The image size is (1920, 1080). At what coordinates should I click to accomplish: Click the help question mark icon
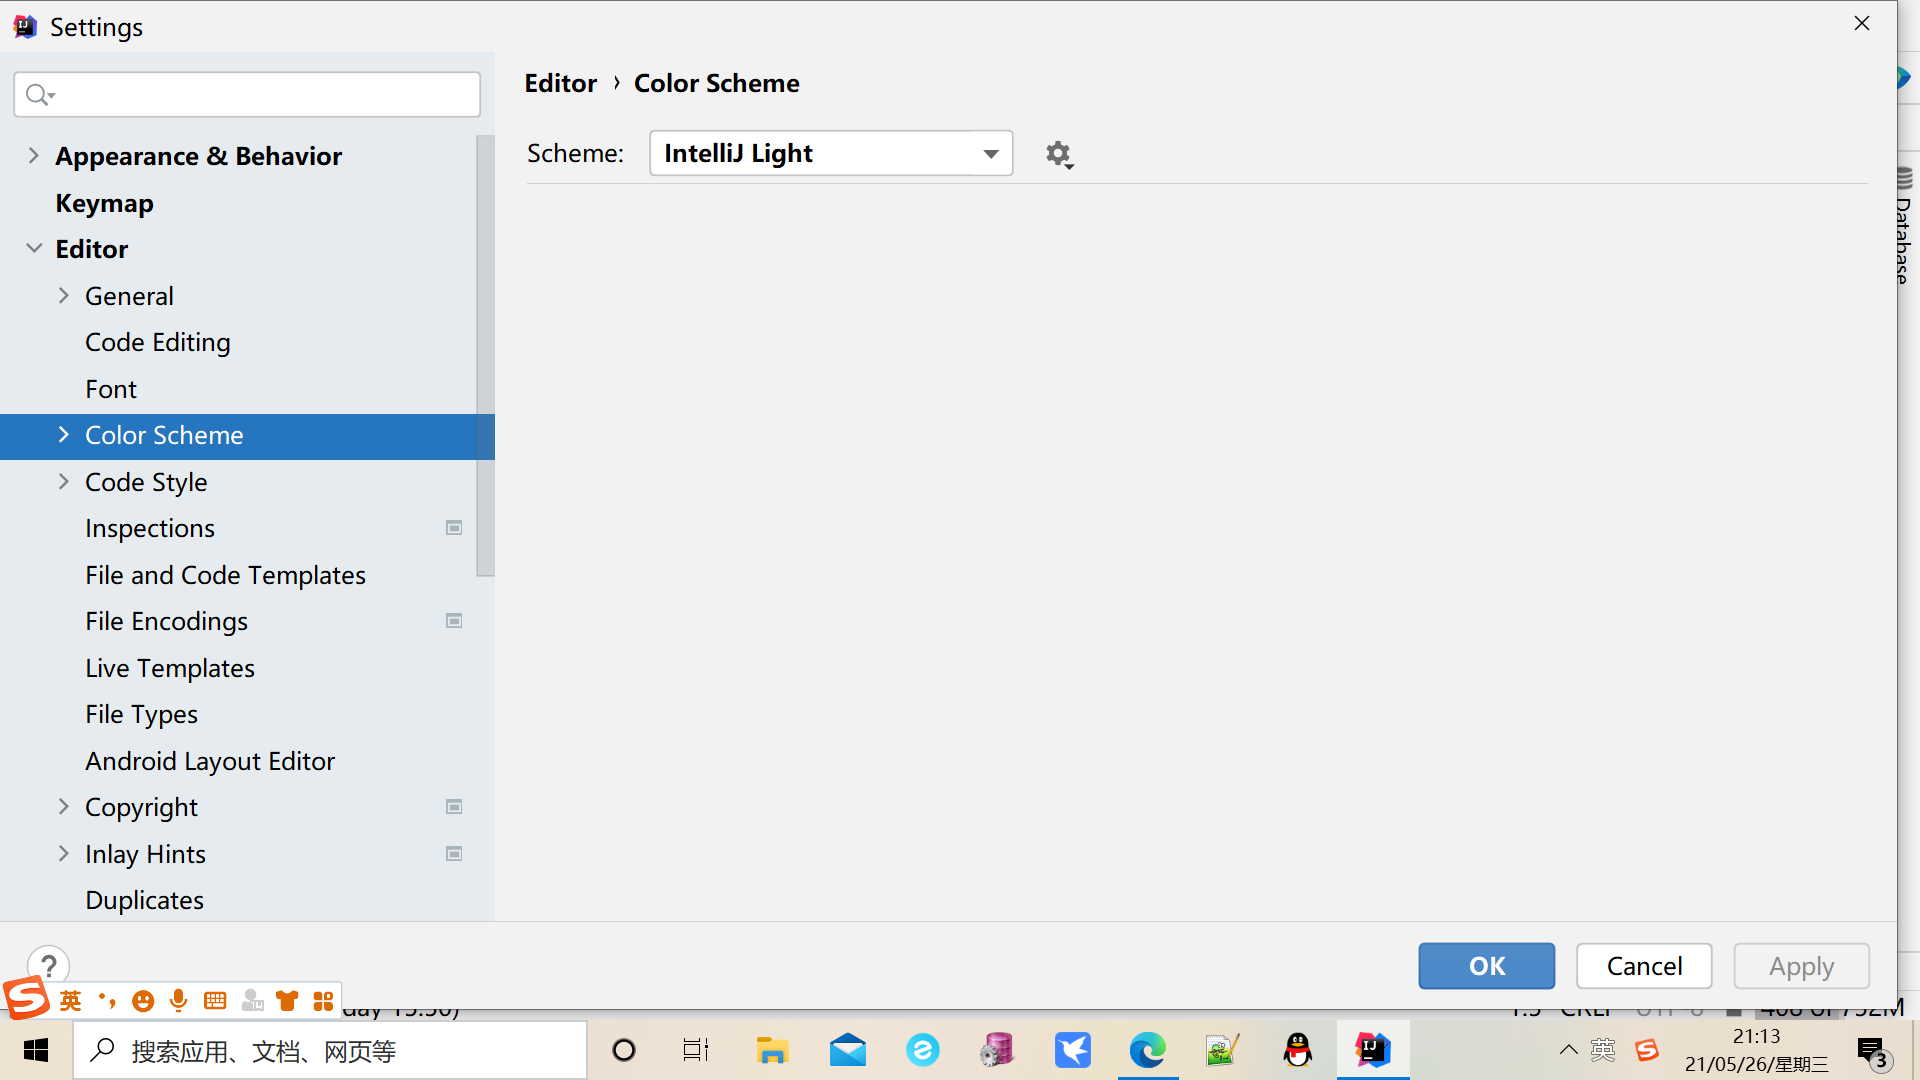(x=48, y=965)
